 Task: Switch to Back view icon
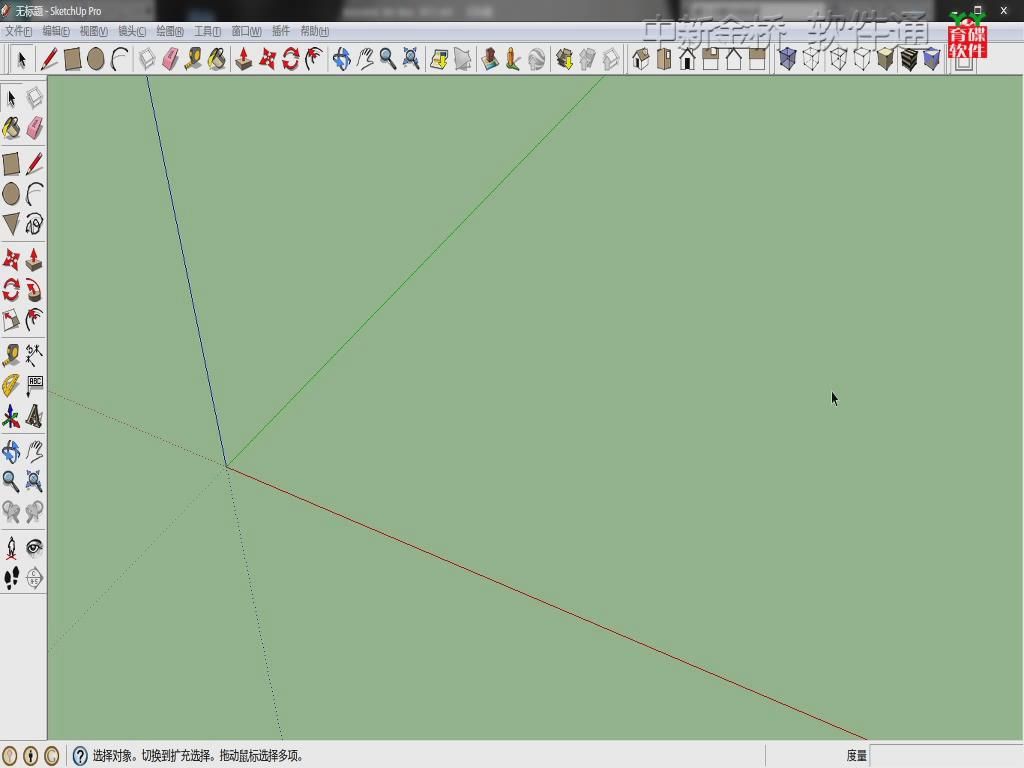point(734,59)
